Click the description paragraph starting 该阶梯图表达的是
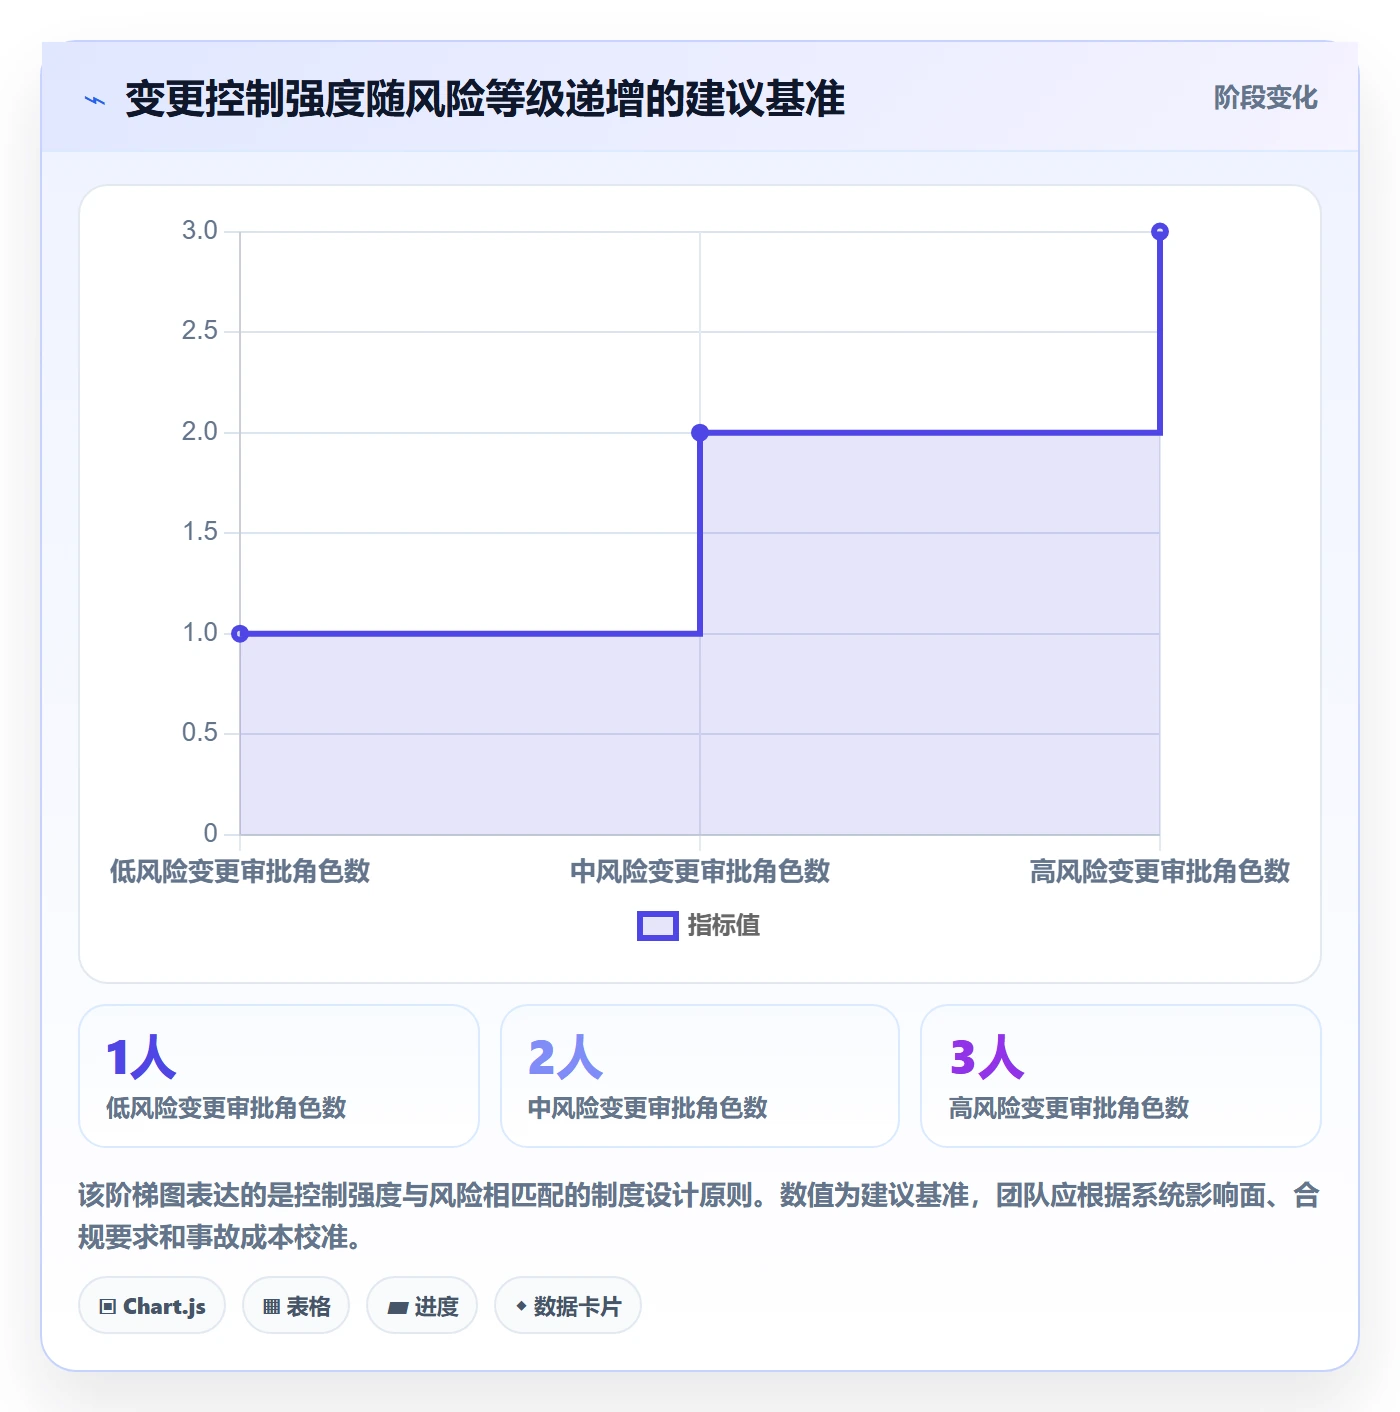This screenshot has height=1412, width=1400. pyautogui.click(x=699, y=1216)
